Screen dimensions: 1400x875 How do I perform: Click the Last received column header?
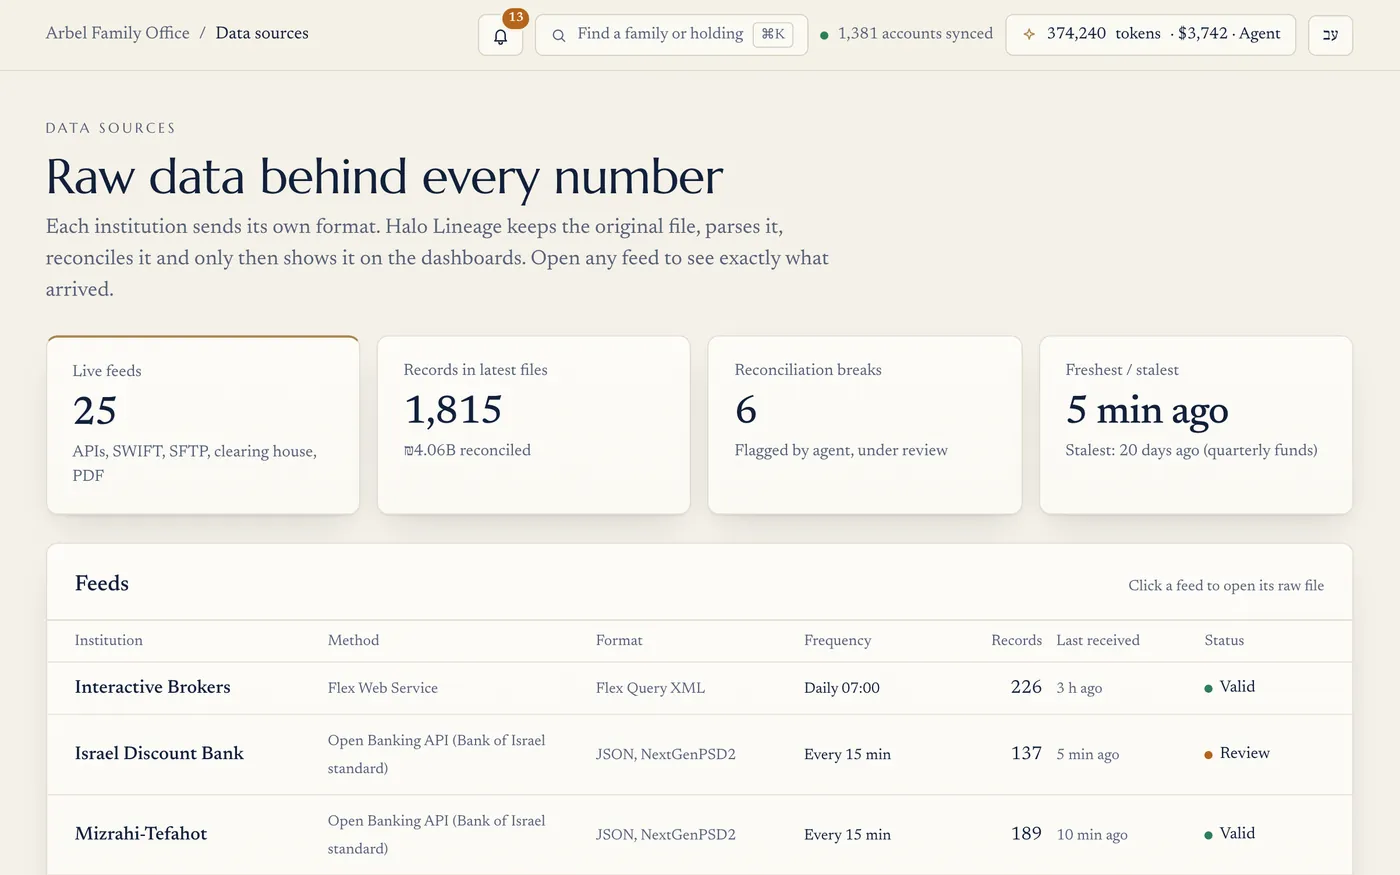[x=1098, y=640]
